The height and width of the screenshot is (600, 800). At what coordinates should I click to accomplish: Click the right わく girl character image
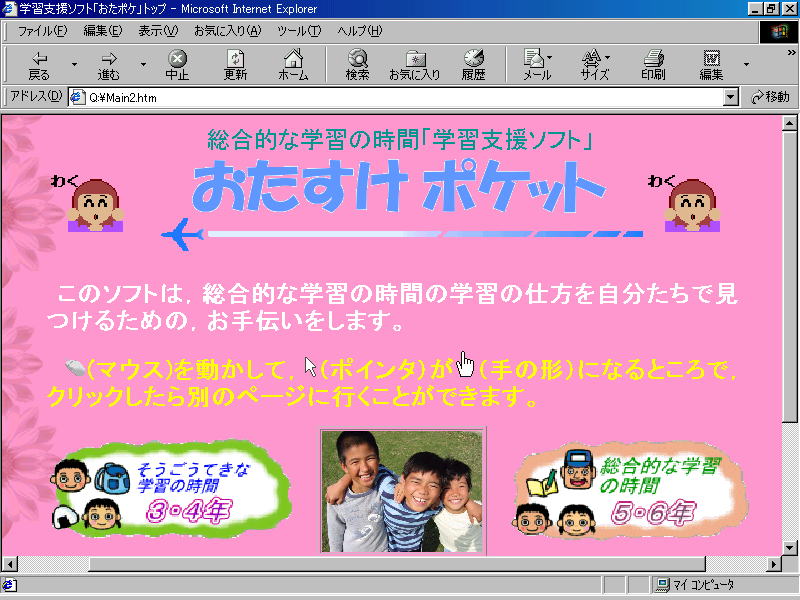coord(690,203)
